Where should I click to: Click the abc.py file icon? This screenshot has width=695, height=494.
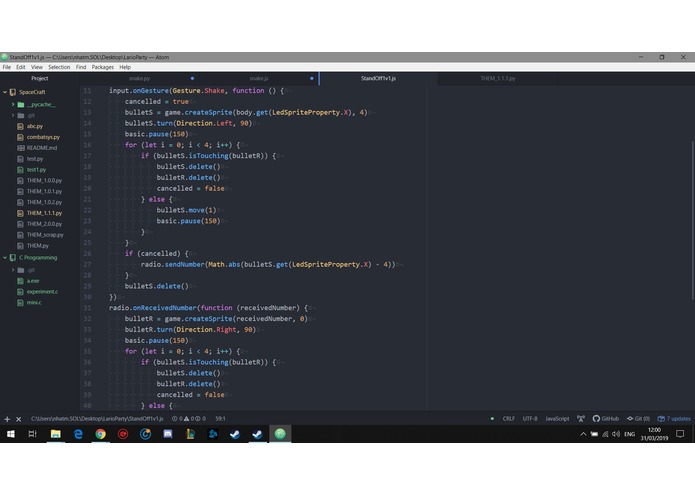pyautogui.click(x=20, y=126)
